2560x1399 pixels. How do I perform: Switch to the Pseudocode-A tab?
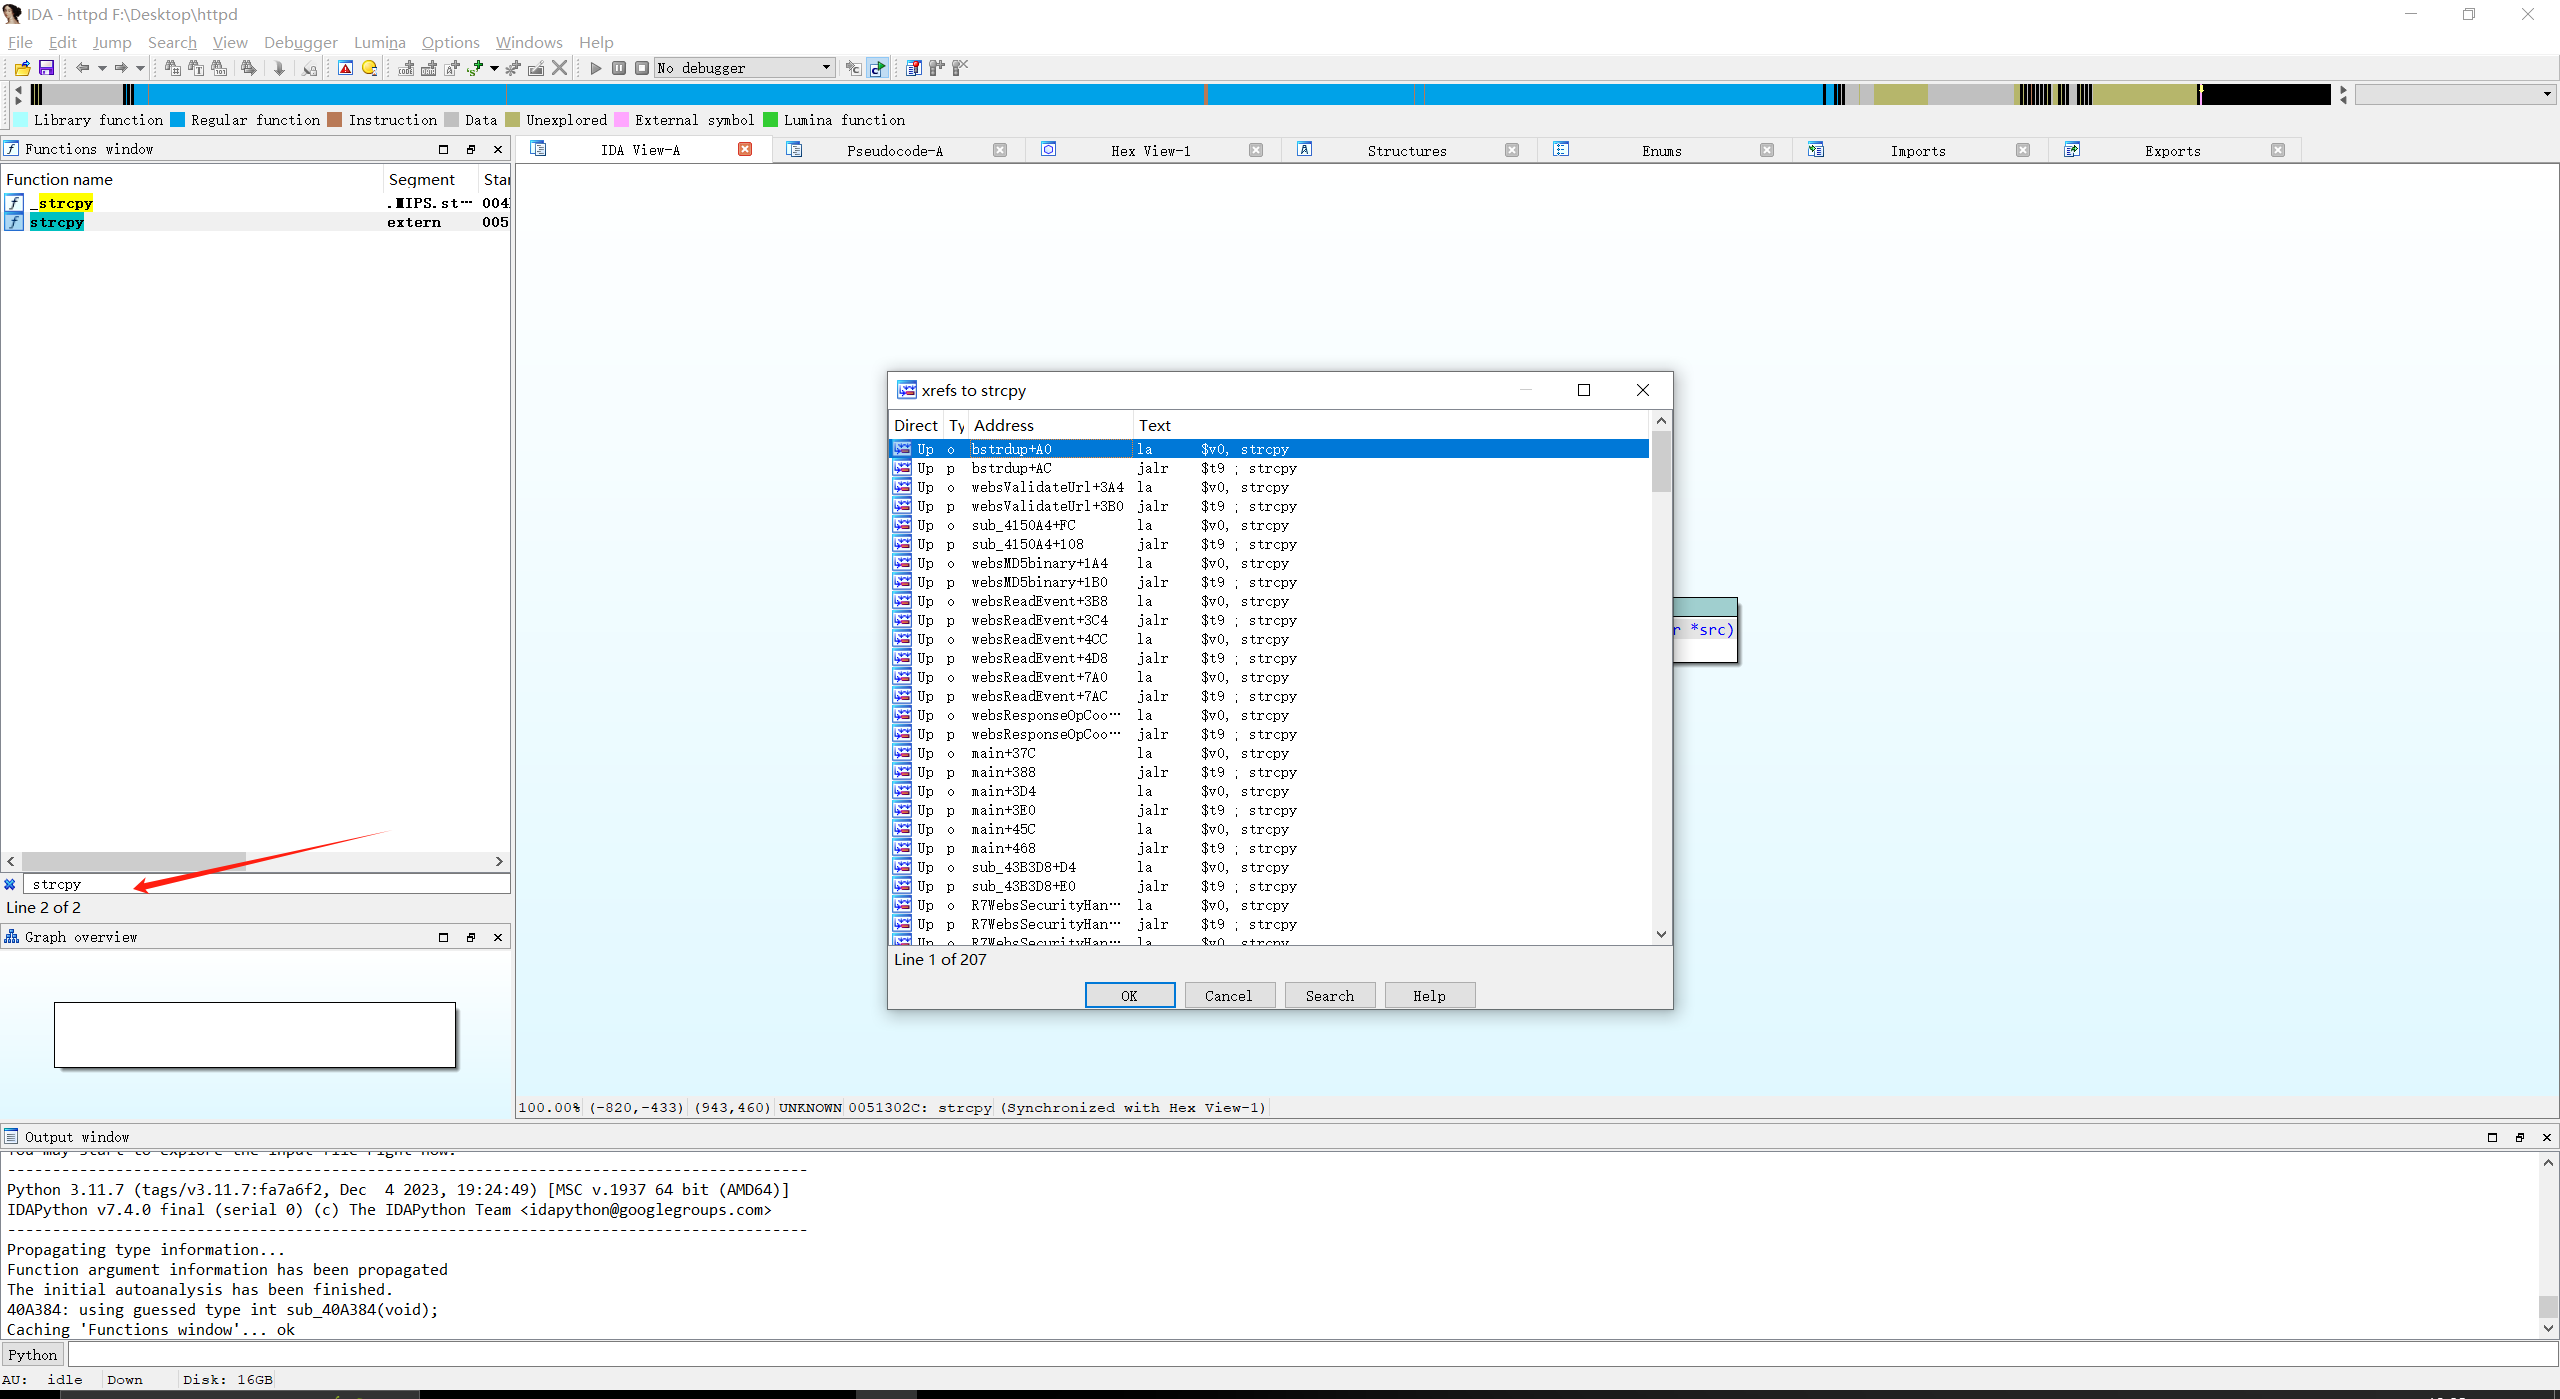pos(894,150)
